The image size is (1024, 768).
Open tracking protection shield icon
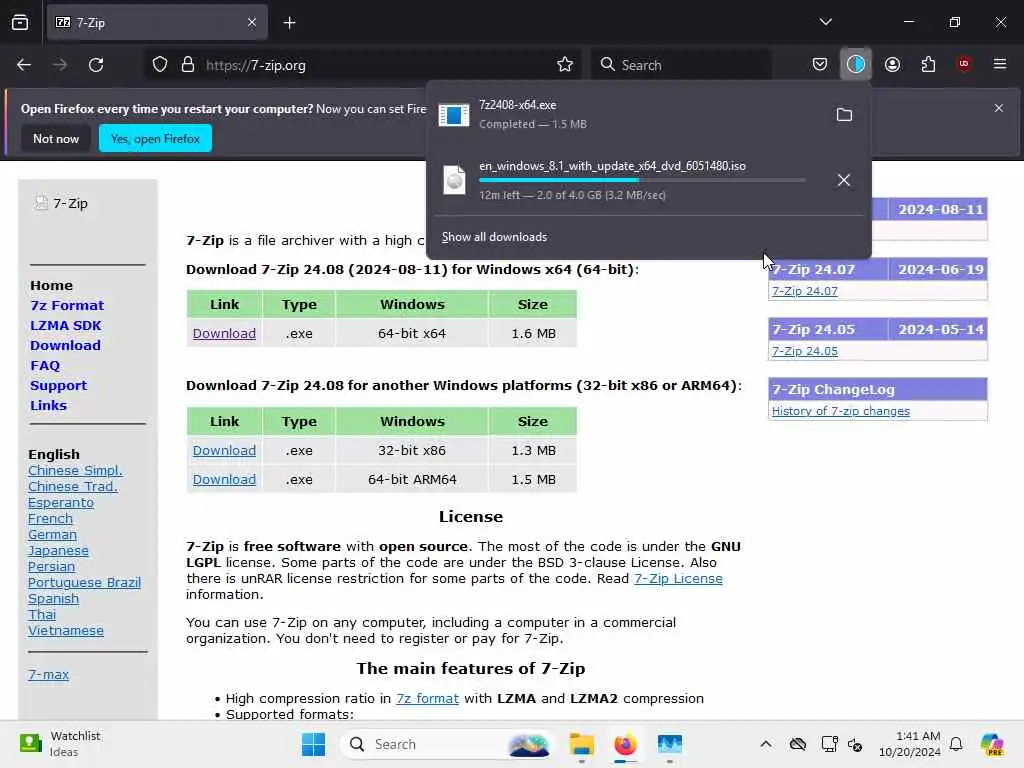(160, 65)
